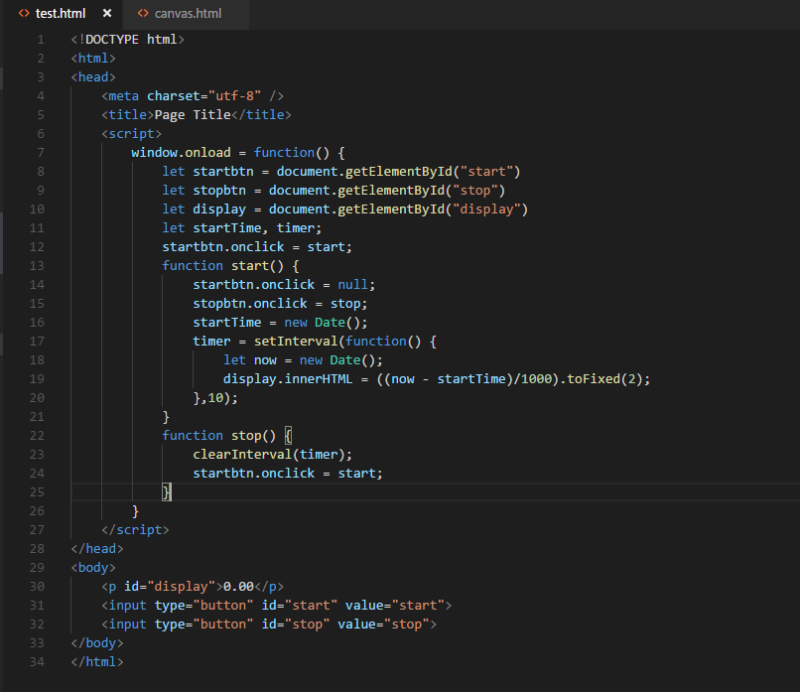Image resolution: width=800 pixels, height=692 pixels.
Task: Click line number 34 in the gutter
Action: 38,662
